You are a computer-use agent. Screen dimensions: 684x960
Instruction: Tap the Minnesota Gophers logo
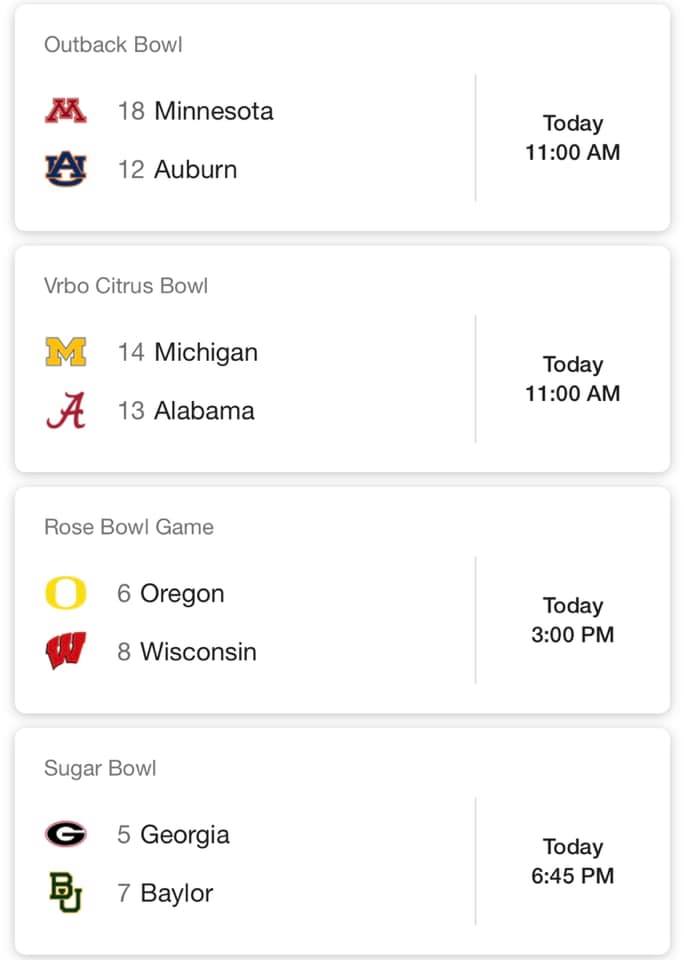point(66,111)
